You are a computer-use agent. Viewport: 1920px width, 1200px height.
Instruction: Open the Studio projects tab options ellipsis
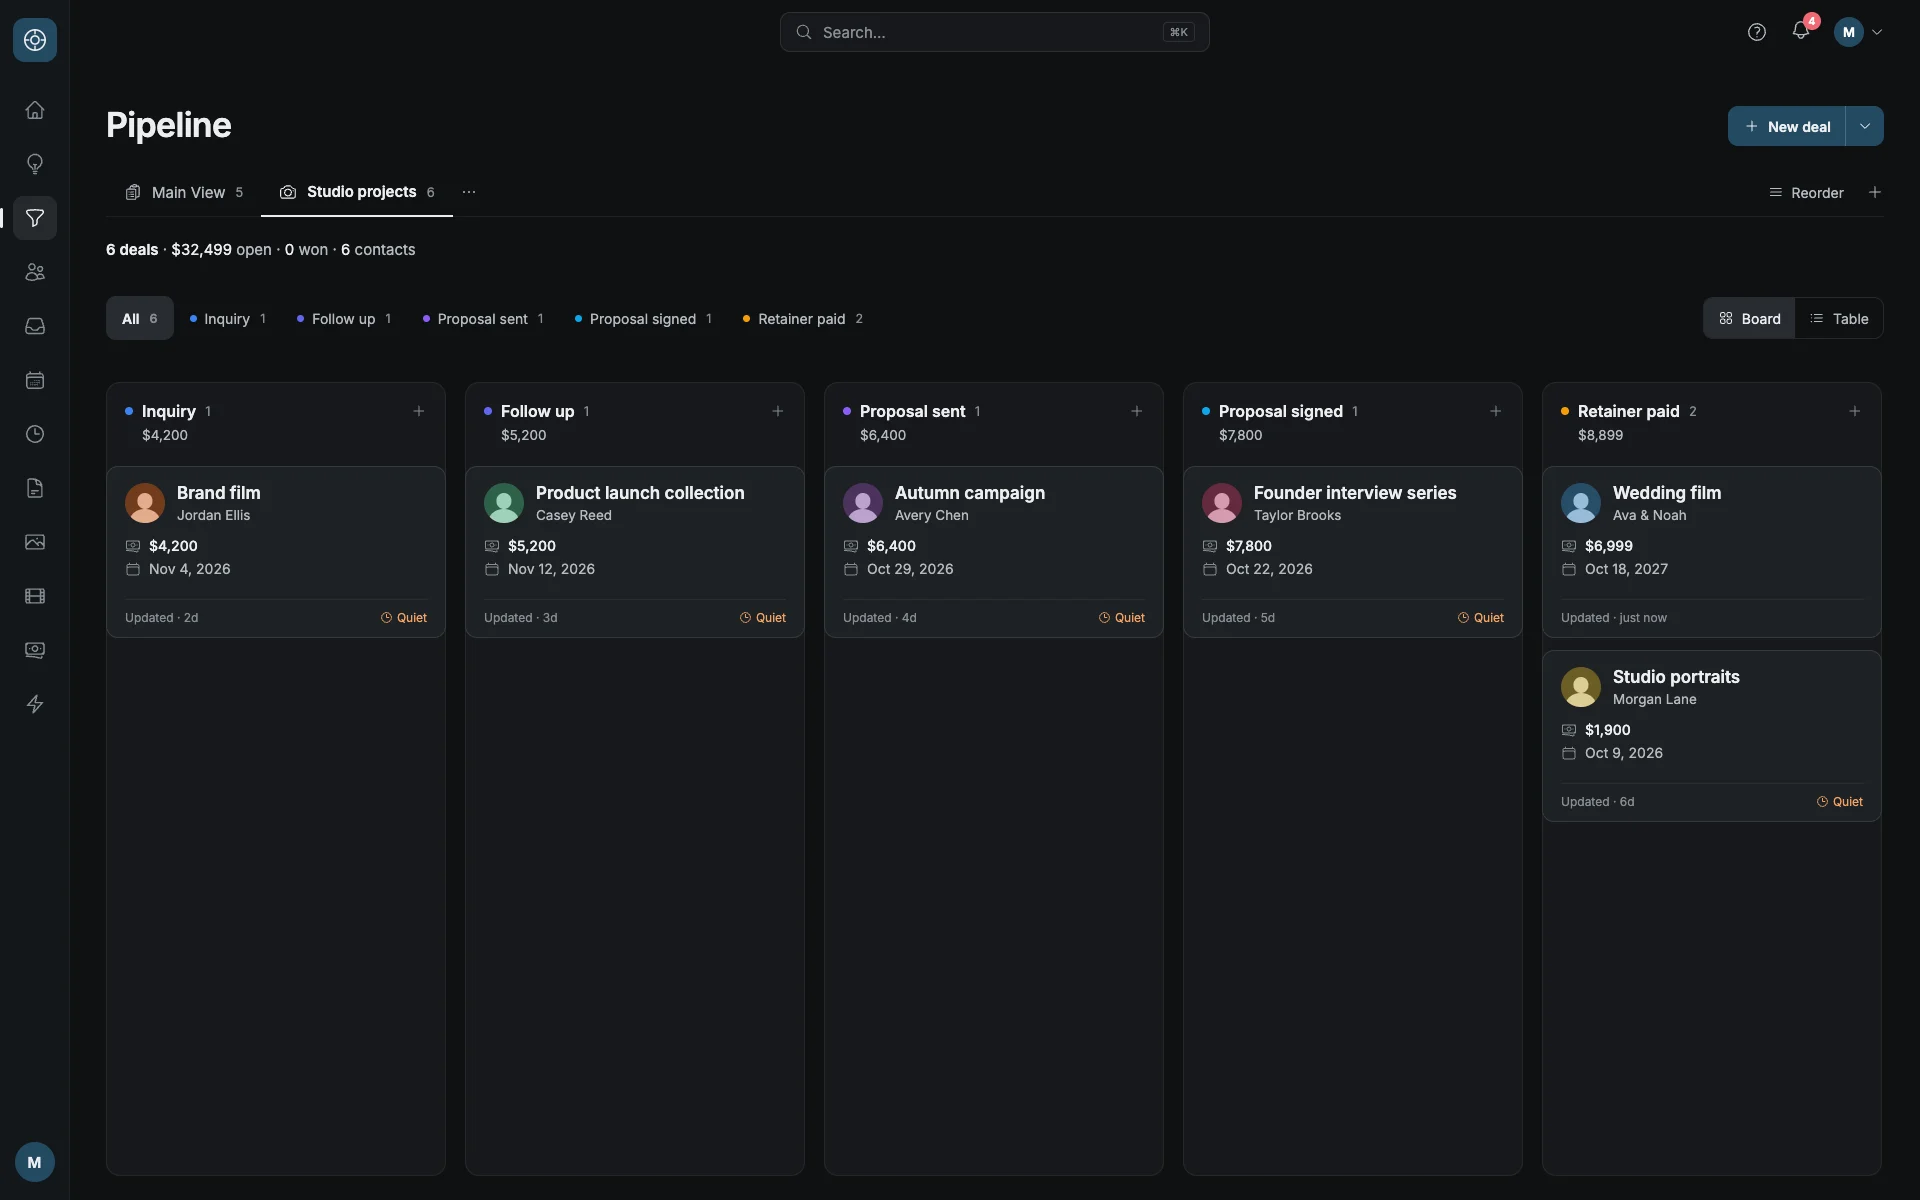point(469,192)
